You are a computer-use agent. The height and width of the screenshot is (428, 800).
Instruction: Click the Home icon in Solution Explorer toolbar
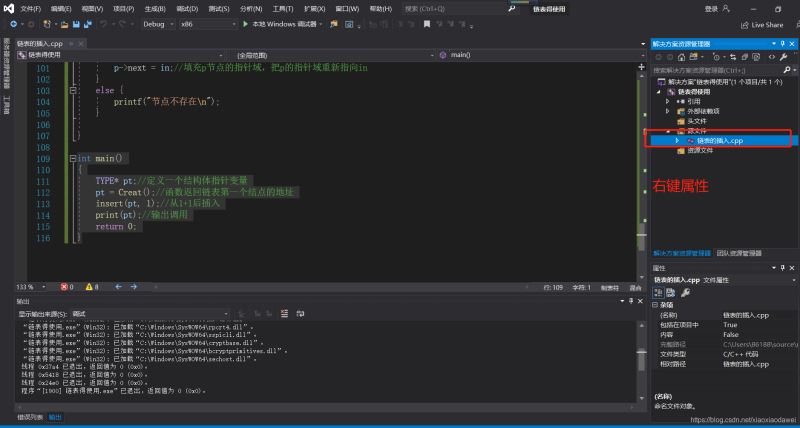(x=679, y=58)
